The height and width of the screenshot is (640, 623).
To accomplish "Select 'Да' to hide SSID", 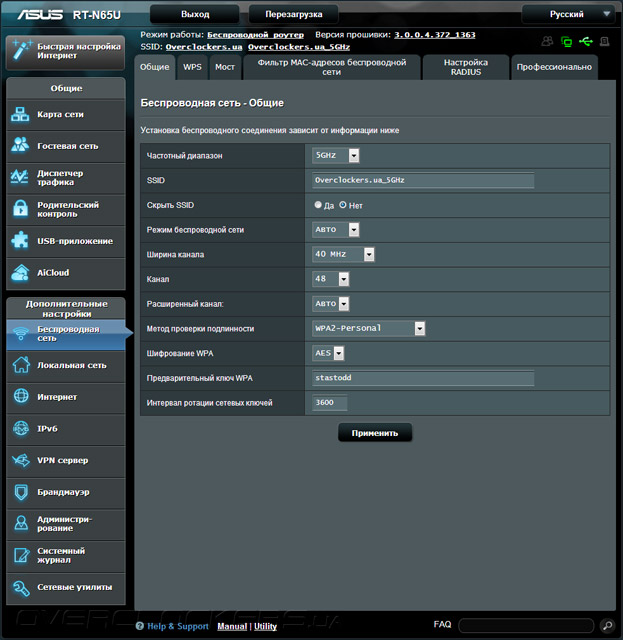I will [x=318, y=205].
